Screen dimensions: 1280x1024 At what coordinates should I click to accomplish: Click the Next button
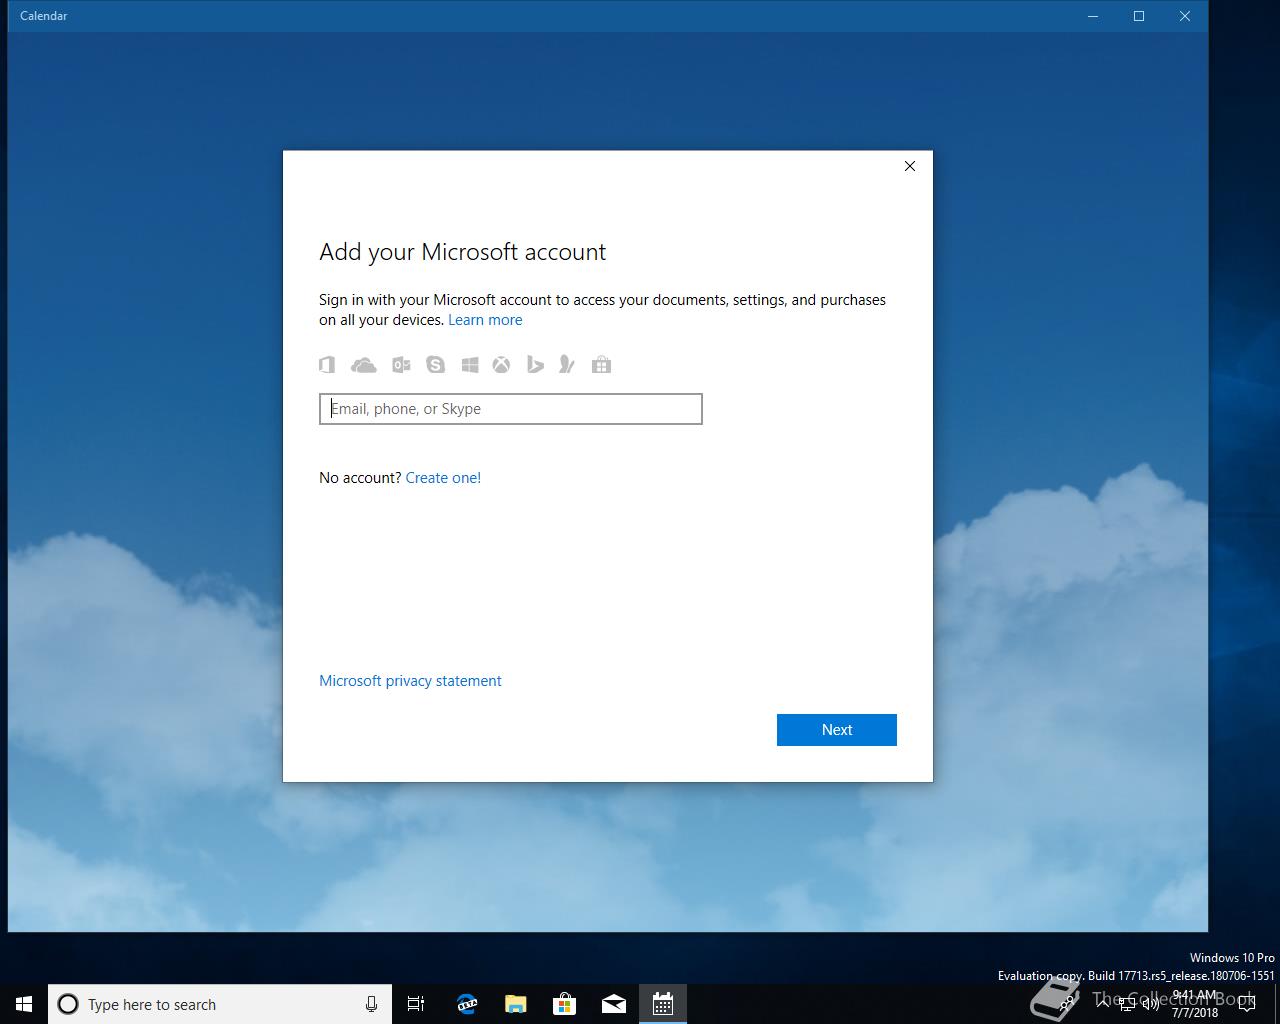pyautogui.click(x=837, y=730)
